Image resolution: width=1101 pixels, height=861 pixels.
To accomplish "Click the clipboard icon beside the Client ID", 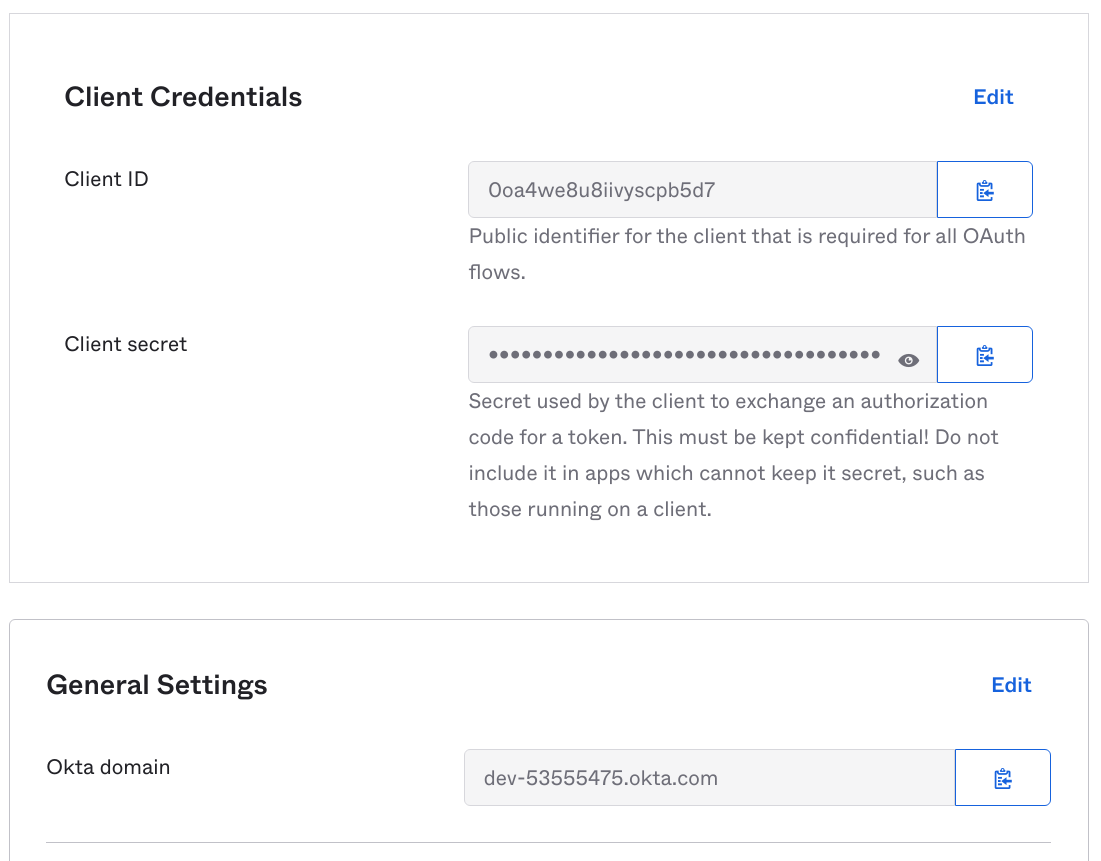I will (x=984, y=189).
